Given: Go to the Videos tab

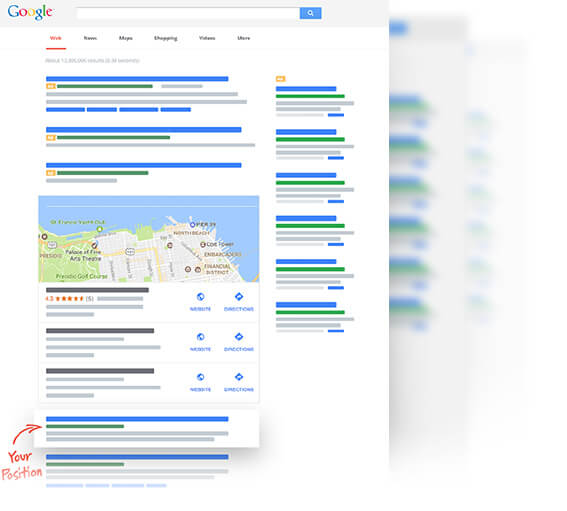Looking at the screenshot, I should [207, 38].
